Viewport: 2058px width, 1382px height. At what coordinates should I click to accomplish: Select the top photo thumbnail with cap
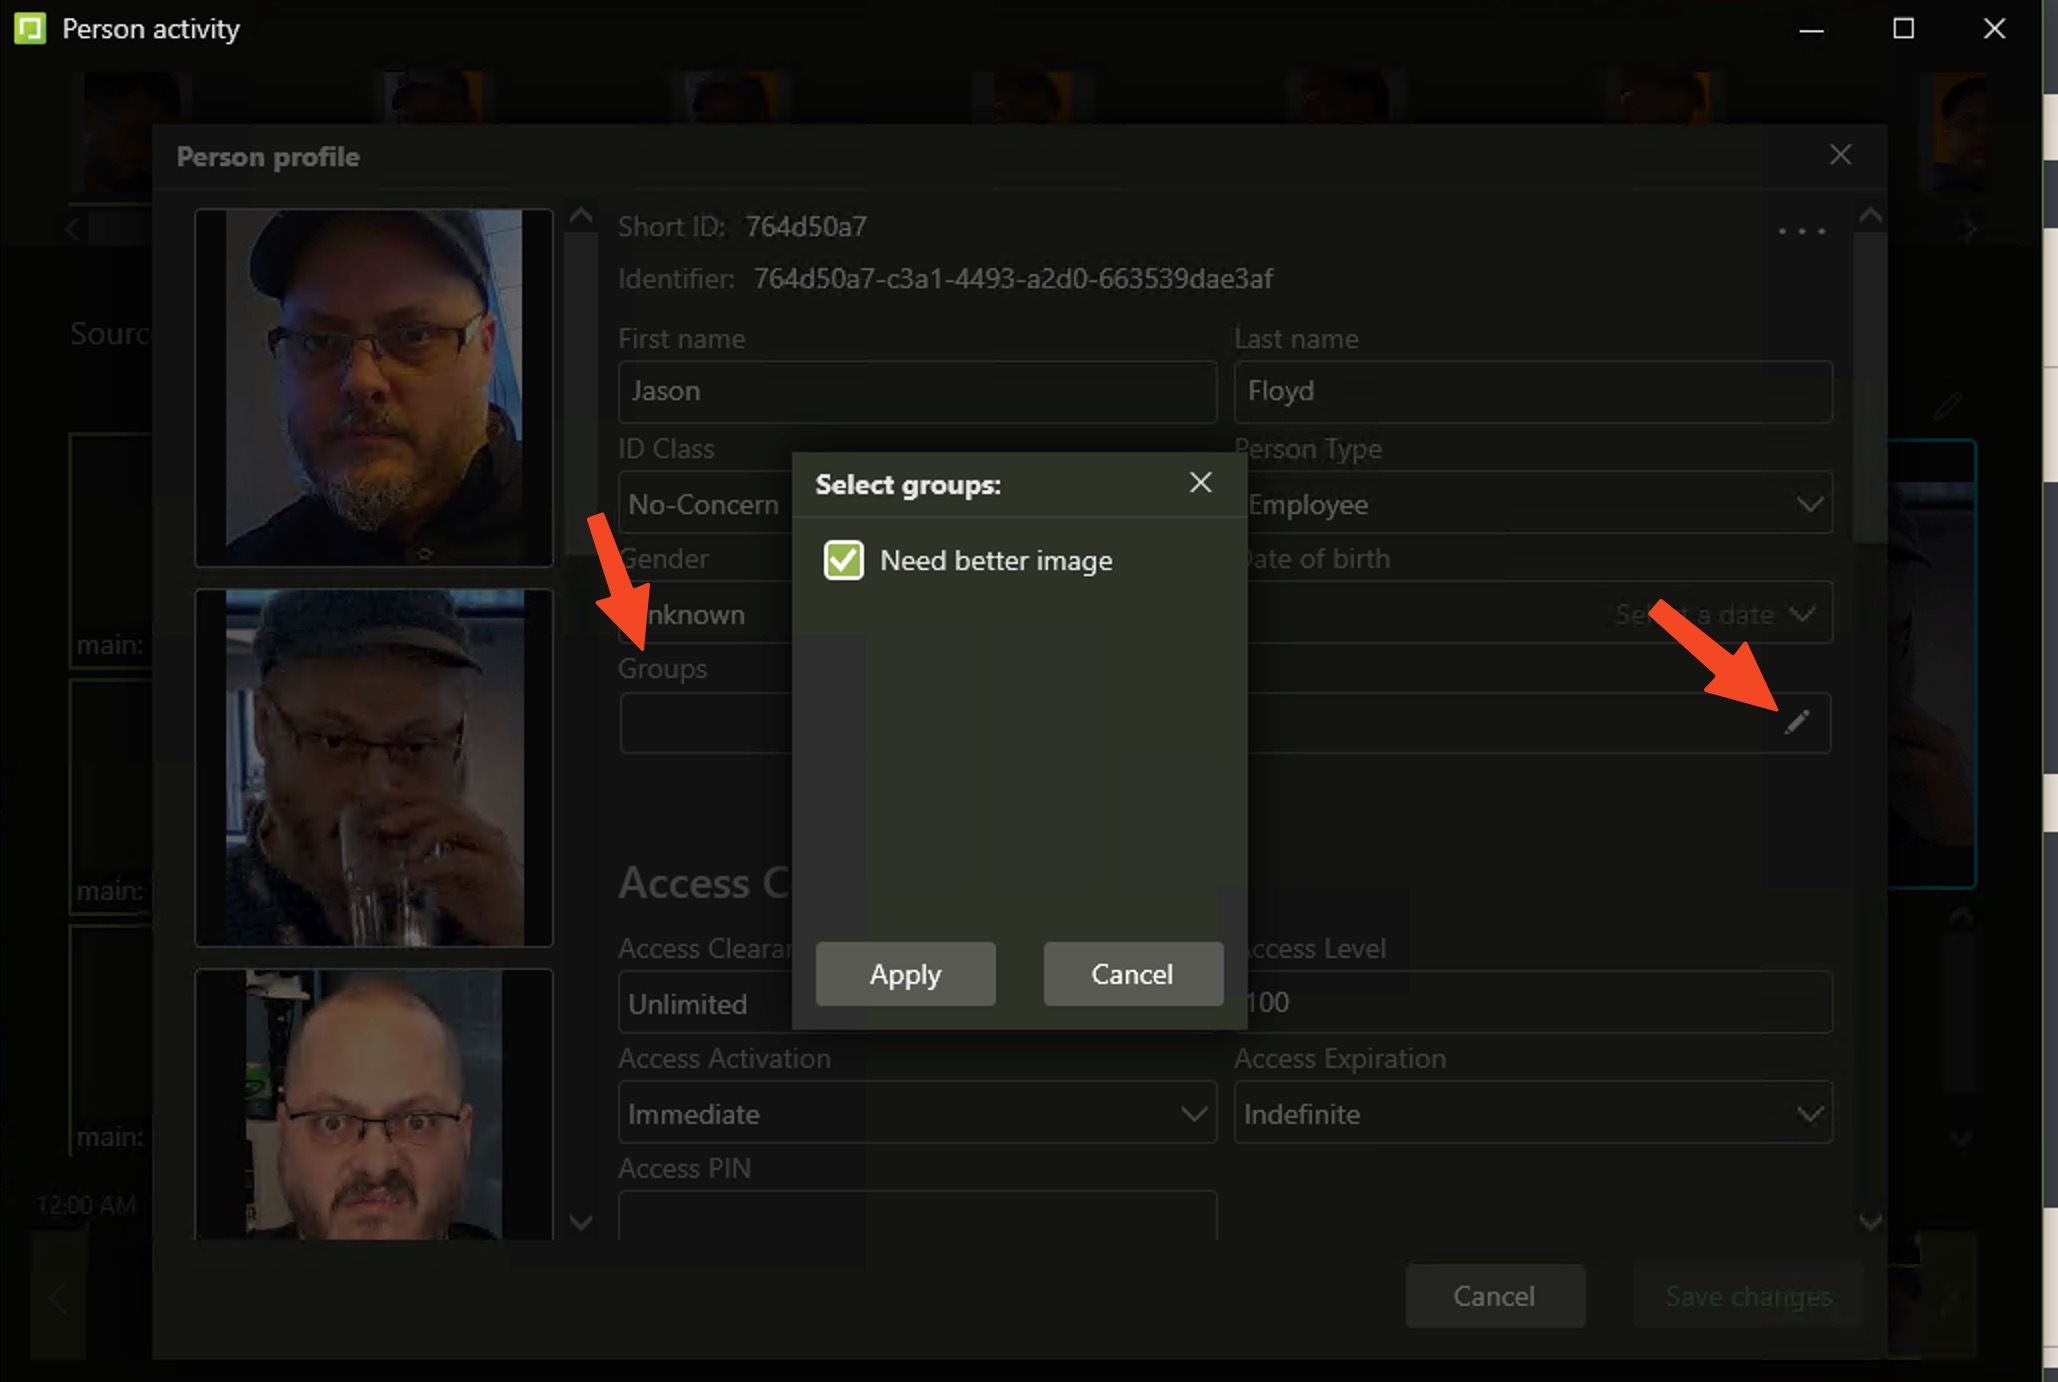[374, 387]
